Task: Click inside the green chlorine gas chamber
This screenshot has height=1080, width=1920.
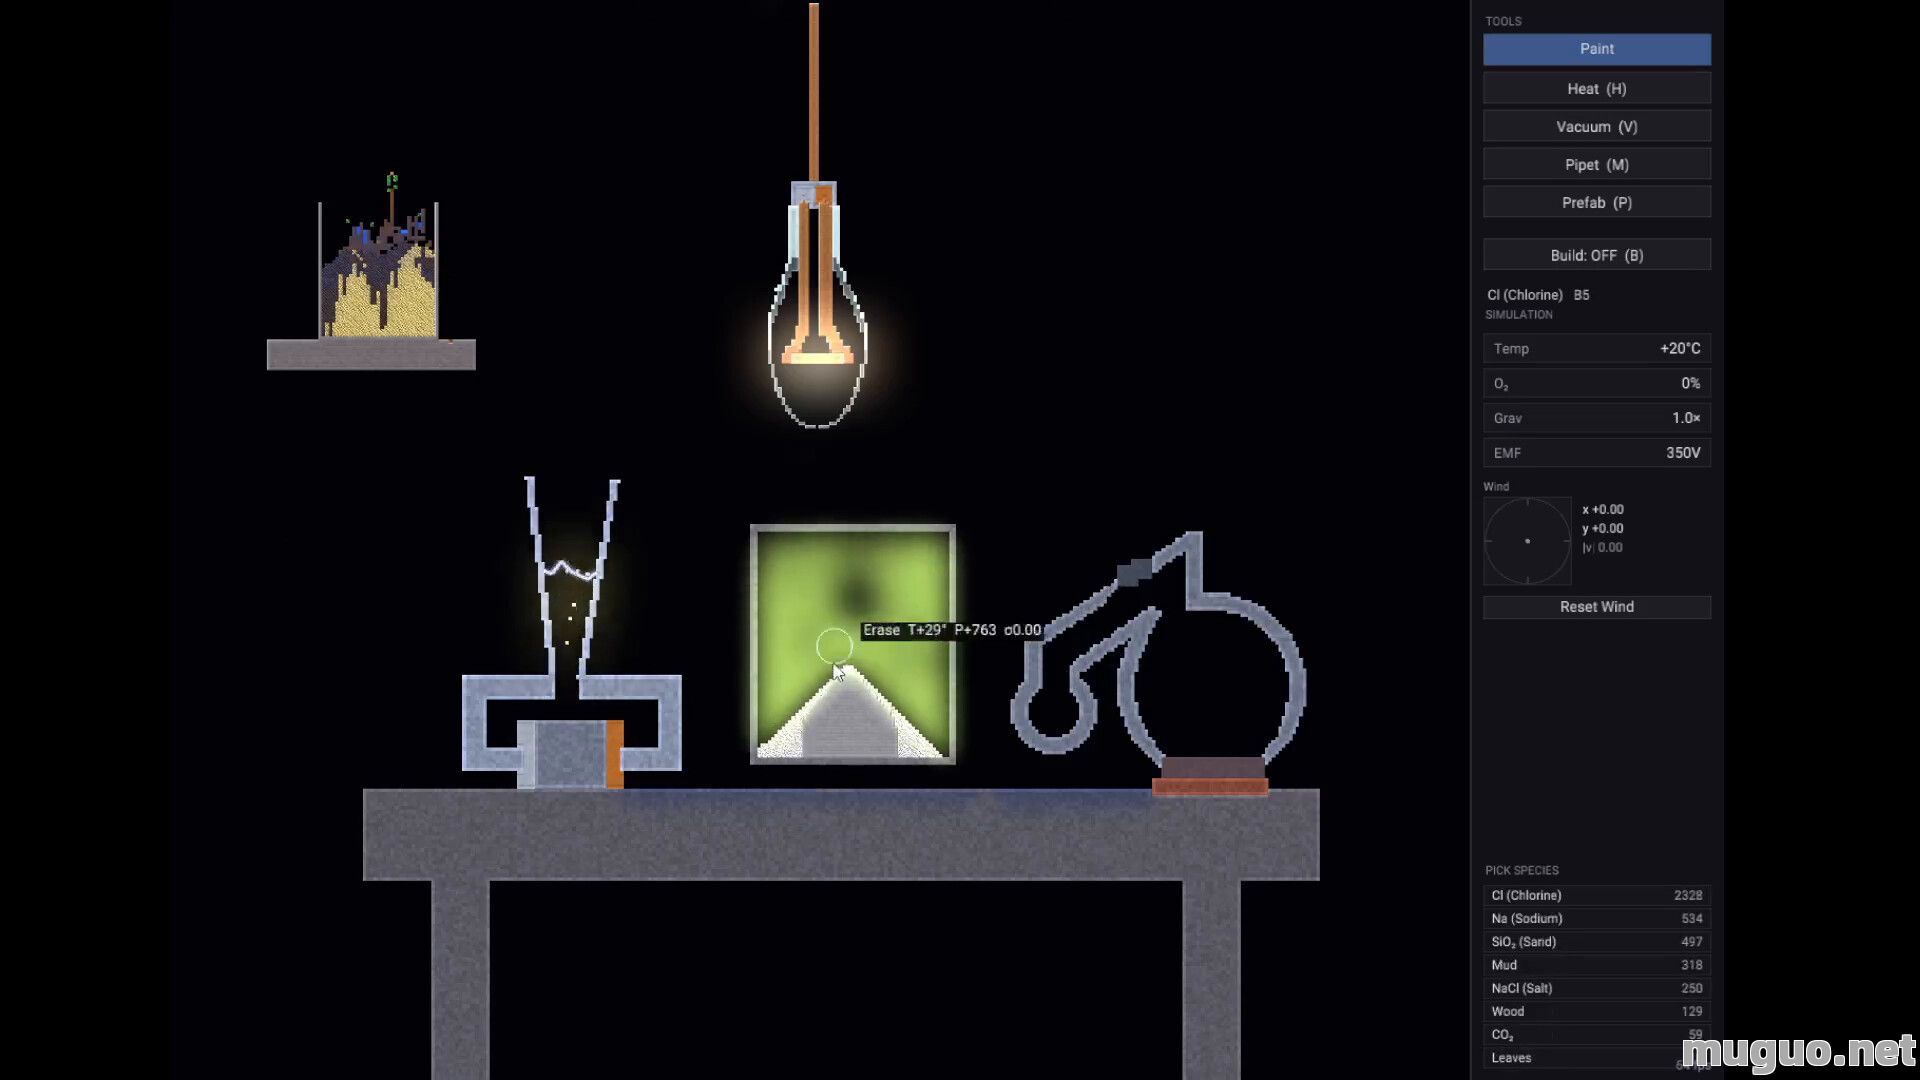Action: coord(853,644)
